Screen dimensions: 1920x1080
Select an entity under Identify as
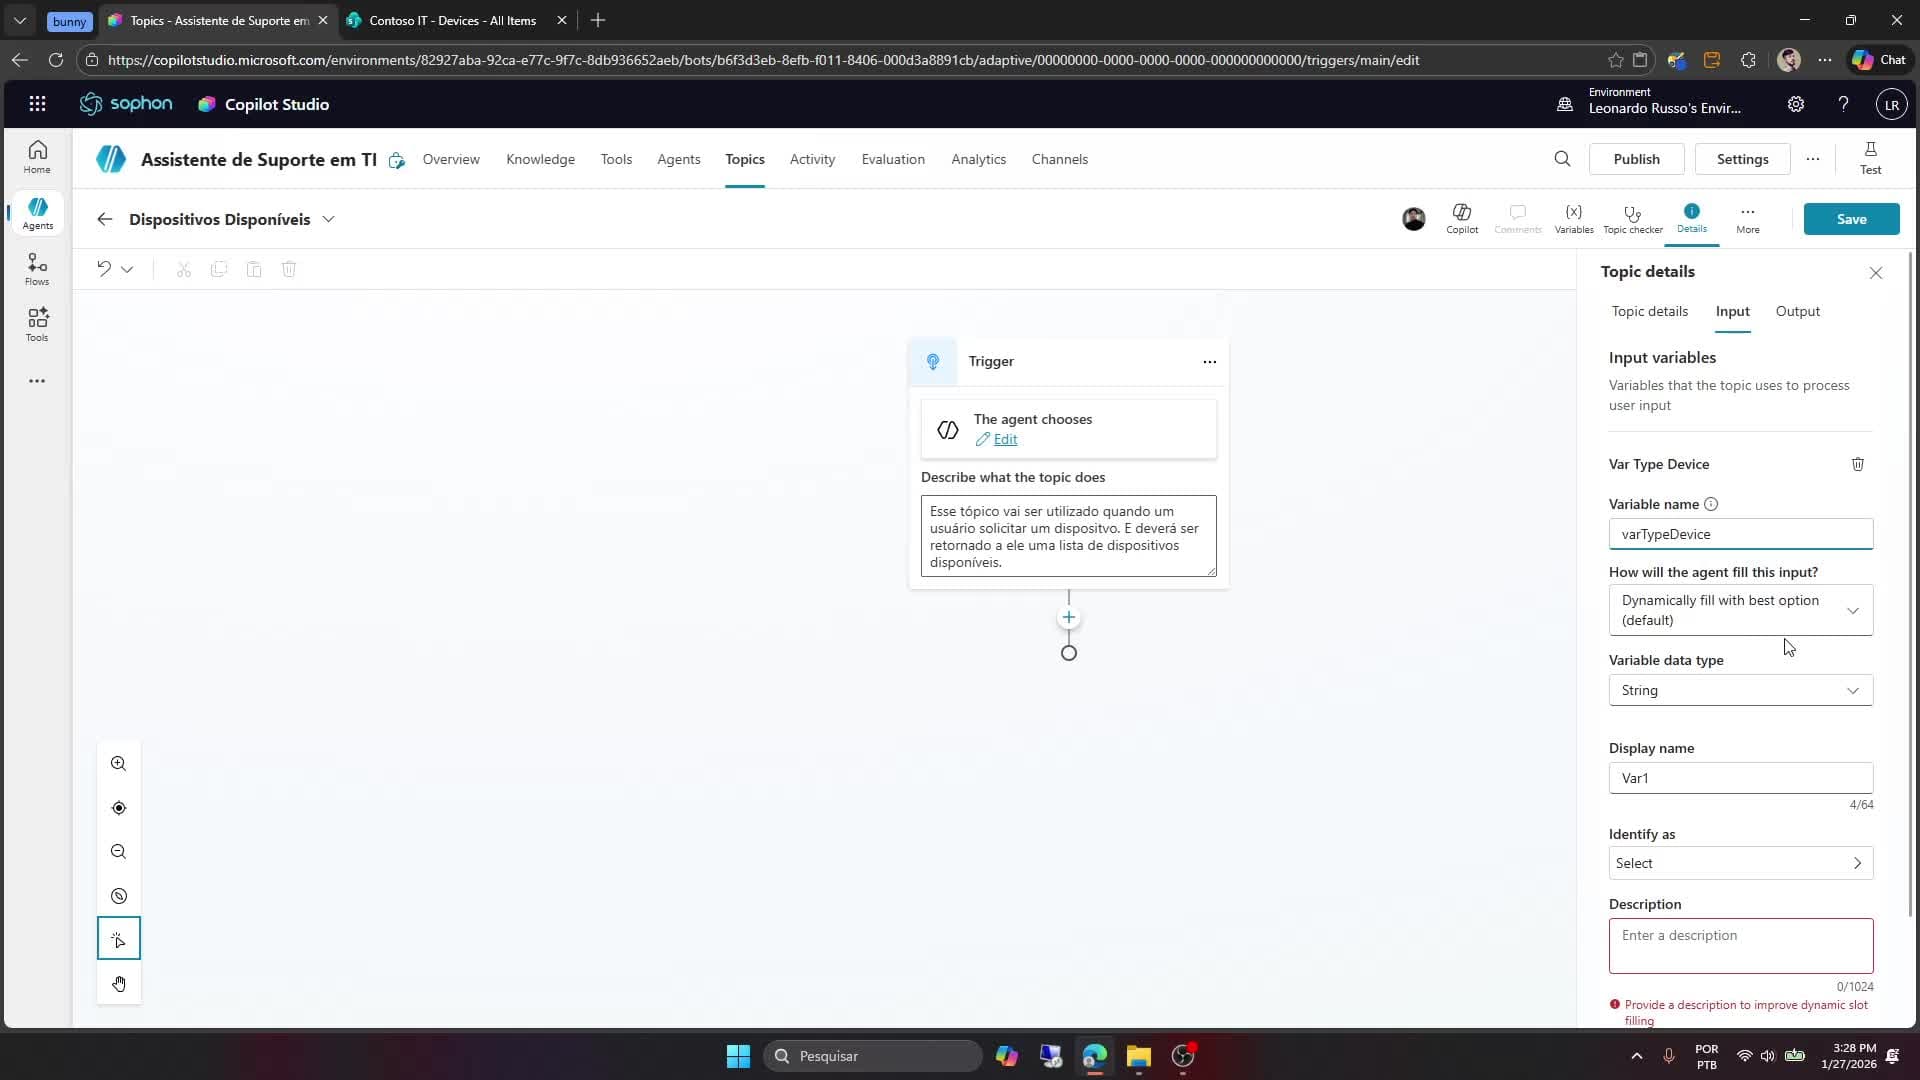coord(1740,862)
